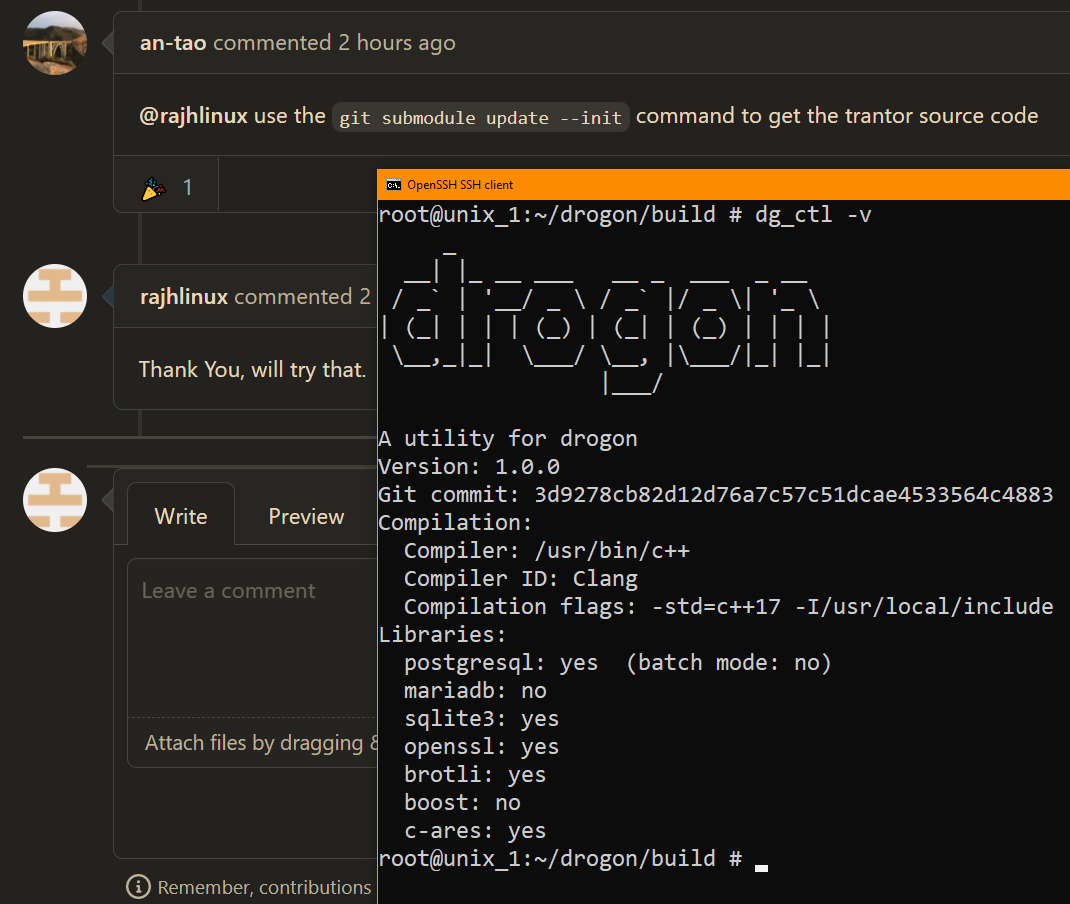Click the avatar next to the comment editor
This screenshot has width=1070, height=904.
click(55, 500)
